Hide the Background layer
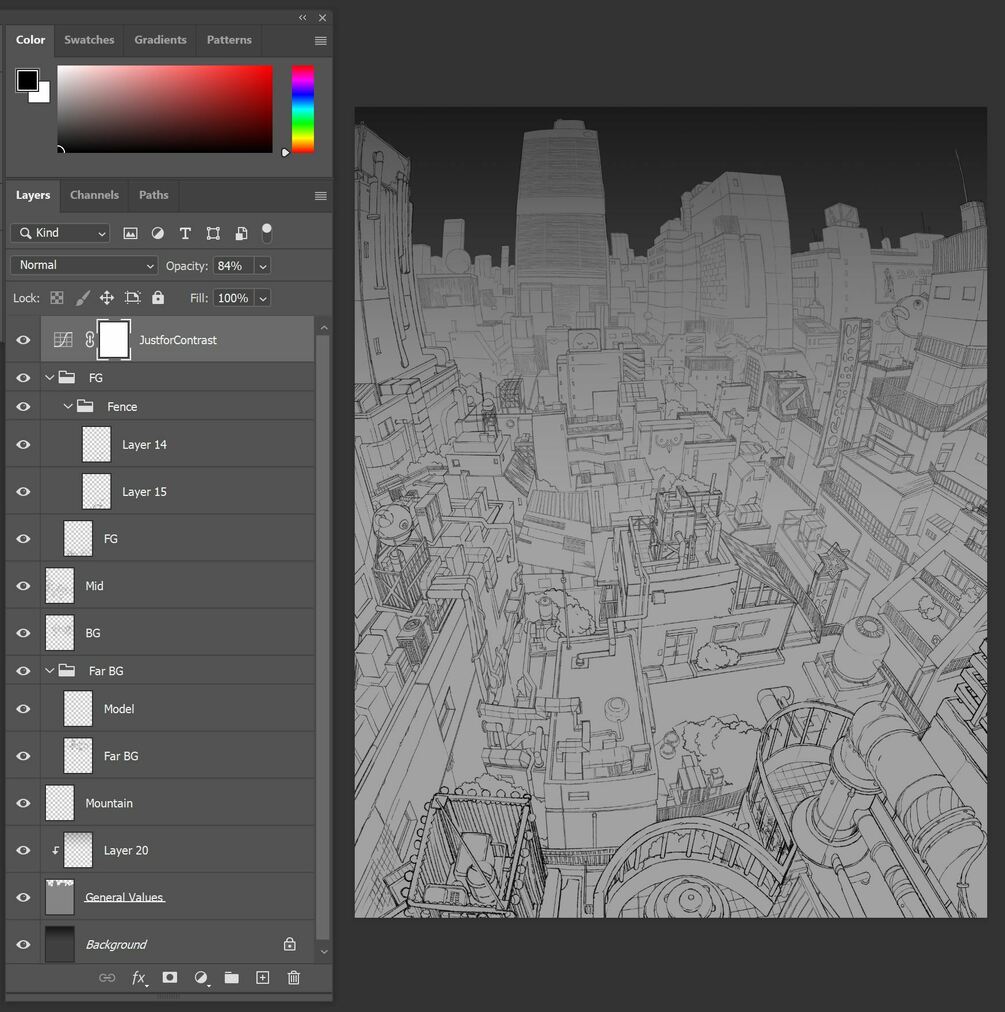1005x1012 pixels. click(x=23, y=944)
